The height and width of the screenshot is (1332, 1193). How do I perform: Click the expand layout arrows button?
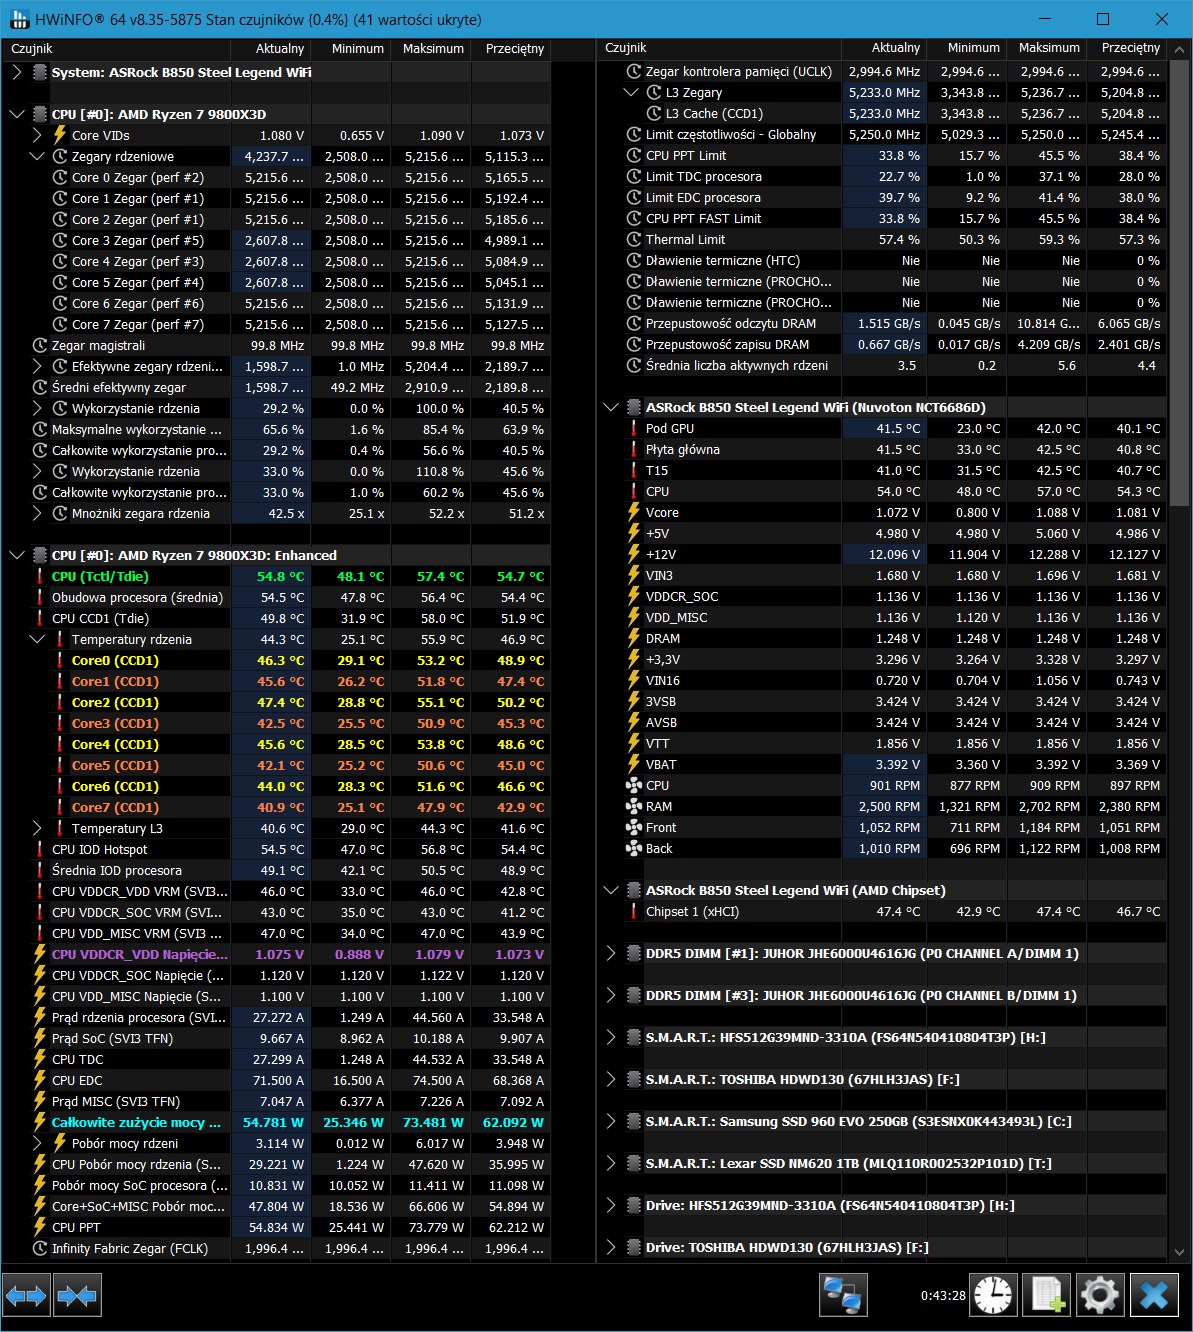[x=26, y=1296]
